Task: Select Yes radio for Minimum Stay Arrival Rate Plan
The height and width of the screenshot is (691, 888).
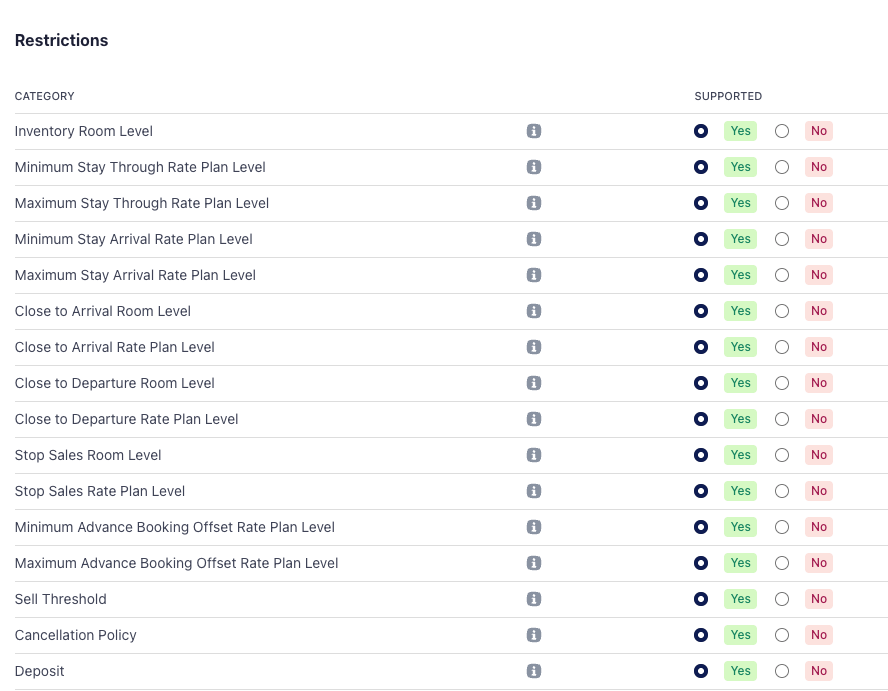Action: [x=701, y=239]
